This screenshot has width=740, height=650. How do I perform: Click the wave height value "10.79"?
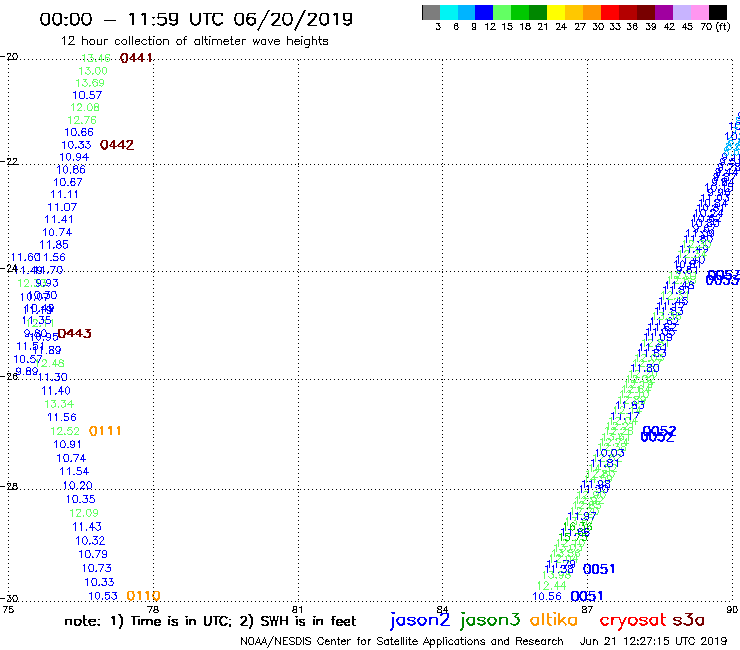click(93, 554)
